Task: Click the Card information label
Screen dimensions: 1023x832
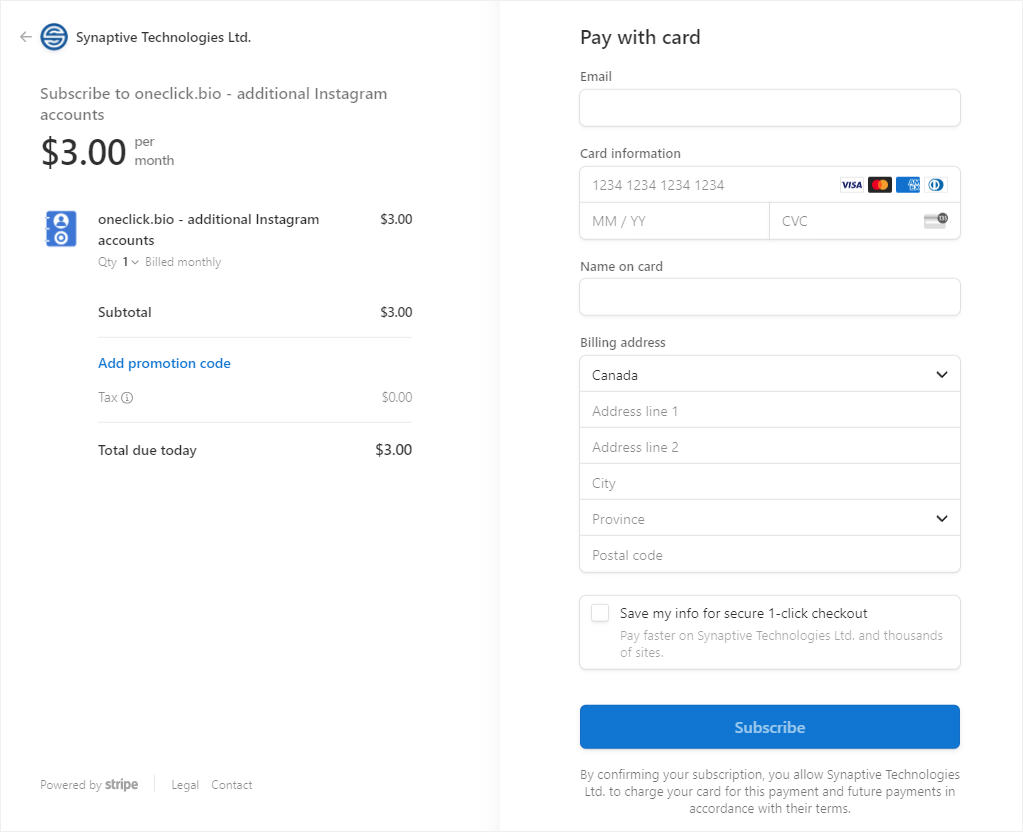Action: 630,153
